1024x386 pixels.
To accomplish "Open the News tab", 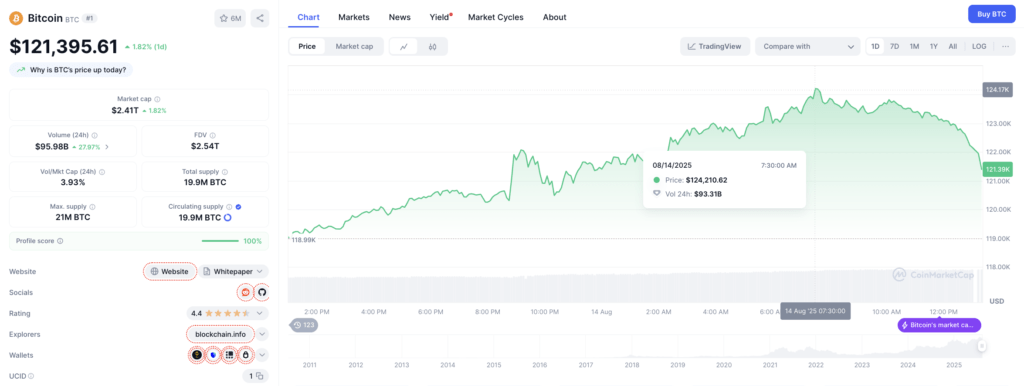I will [400, 17].
